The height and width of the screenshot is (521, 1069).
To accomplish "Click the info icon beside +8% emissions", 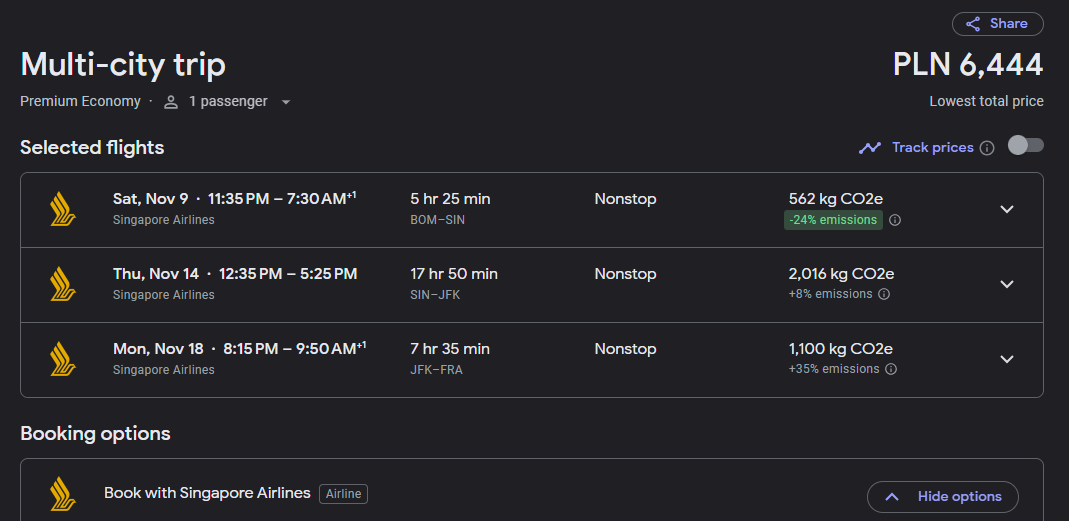I will point(884,295).
